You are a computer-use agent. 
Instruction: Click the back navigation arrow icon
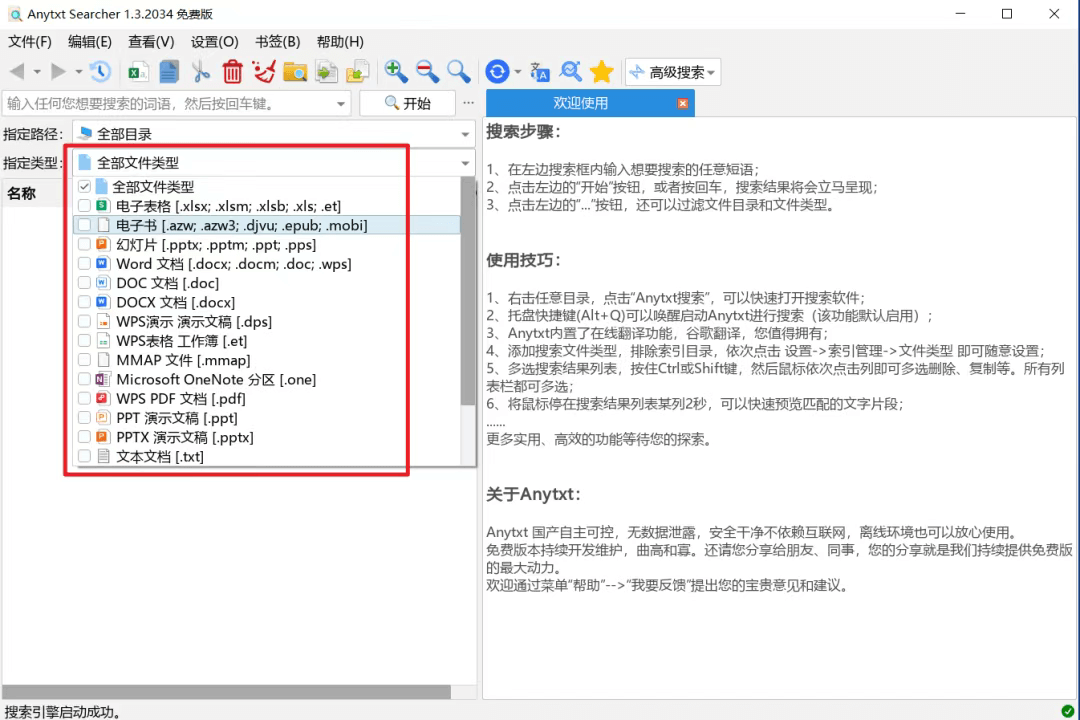(17, 72)
